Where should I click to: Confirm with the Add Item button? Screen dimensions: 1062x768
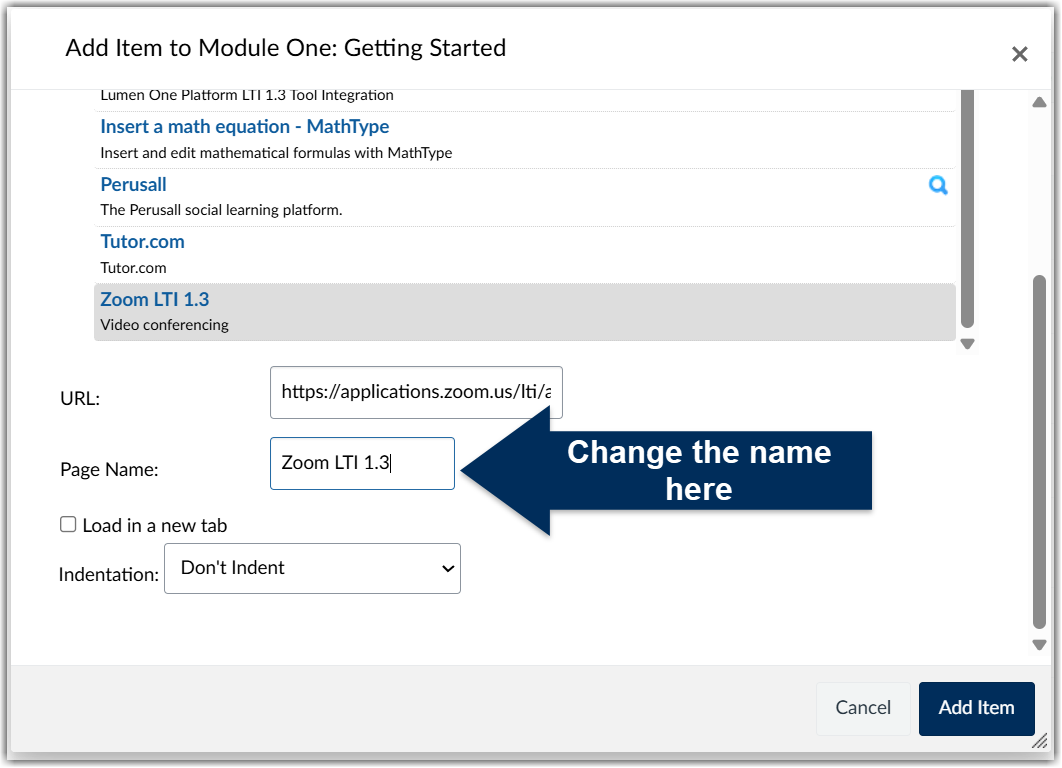click(x=976, y=708)
